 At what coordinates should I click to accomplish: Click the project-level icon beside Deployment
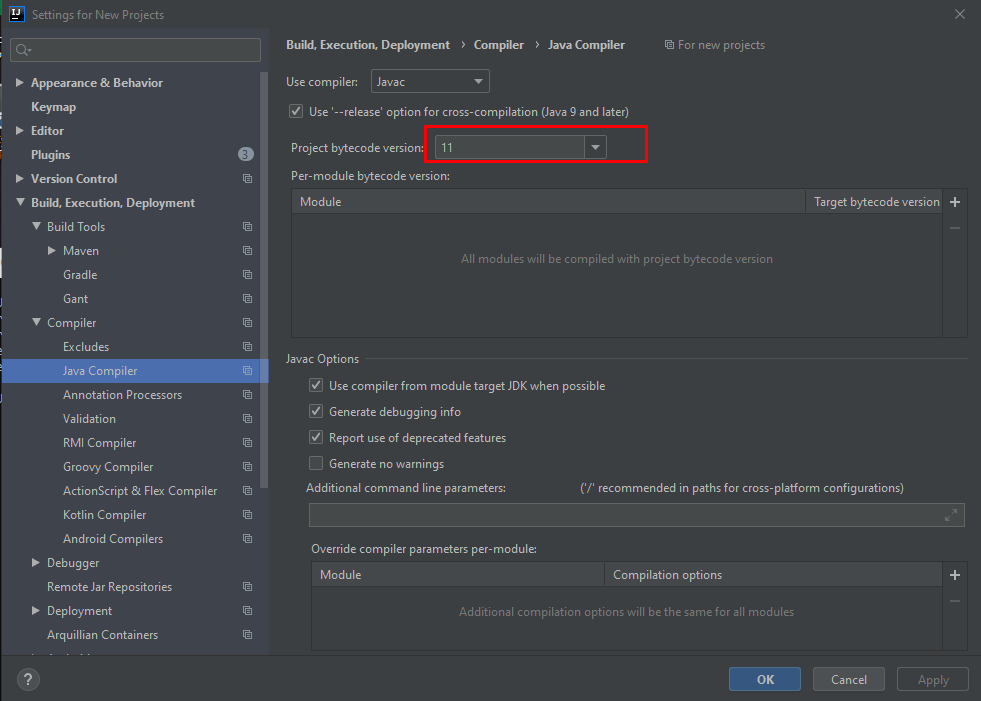click(x=247, y=611)
